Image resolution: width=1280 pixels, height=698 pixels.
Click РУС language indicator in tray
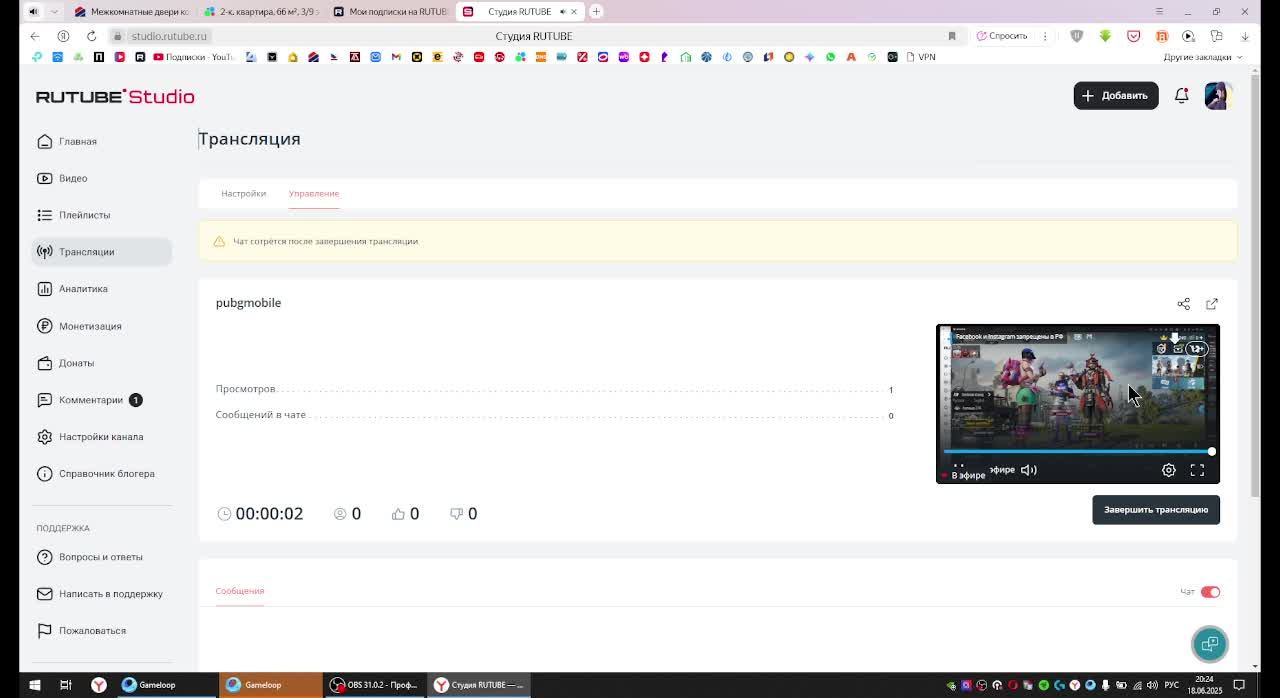tap(1171, 685)
